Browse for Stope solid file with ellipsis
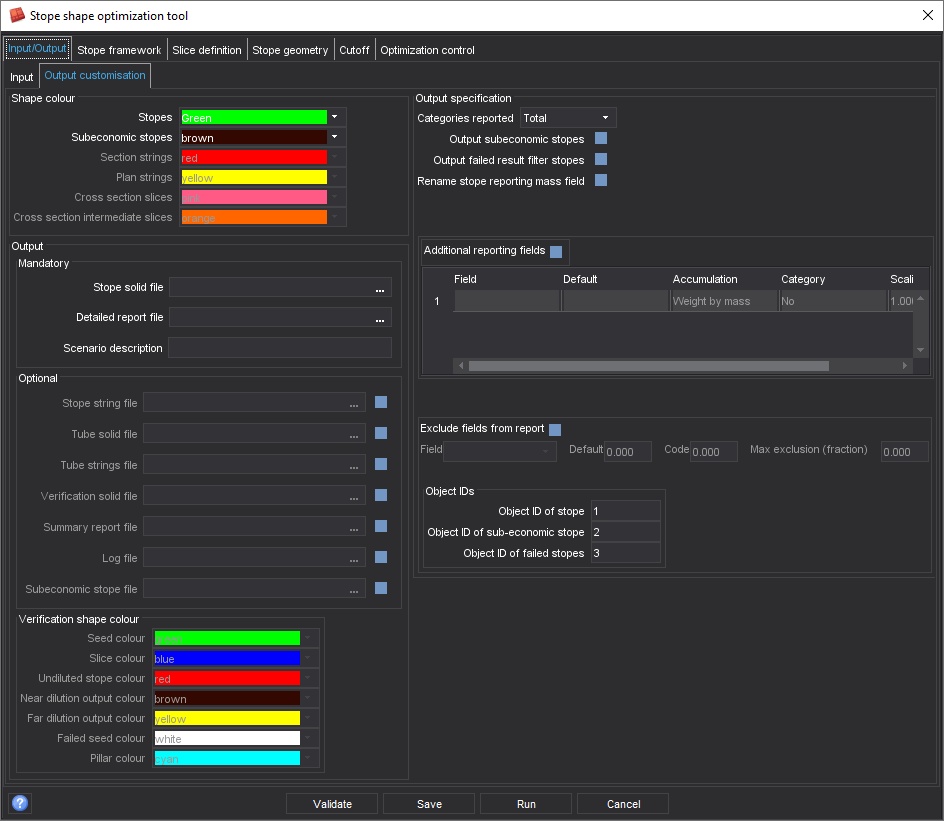The image size is (944, 821). [x=380, y=288]
